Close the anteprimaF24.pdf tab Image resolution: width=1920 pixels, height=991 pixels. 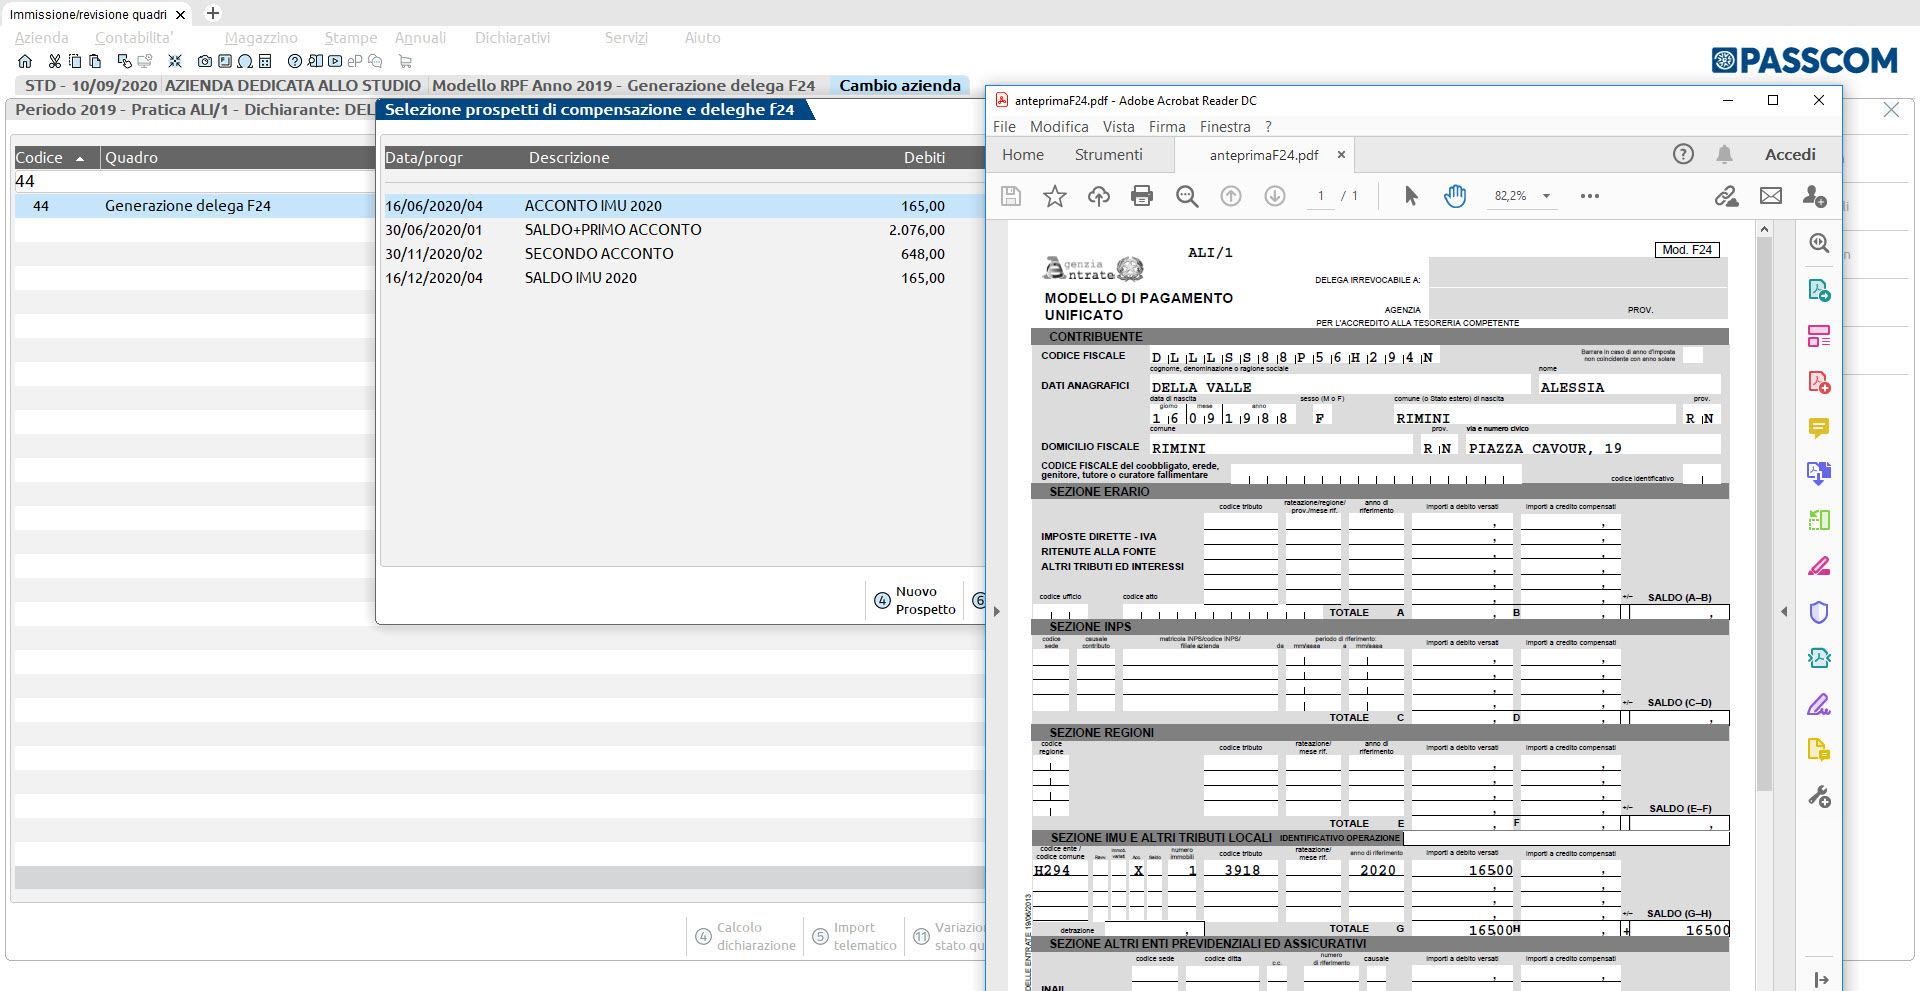1341,155
